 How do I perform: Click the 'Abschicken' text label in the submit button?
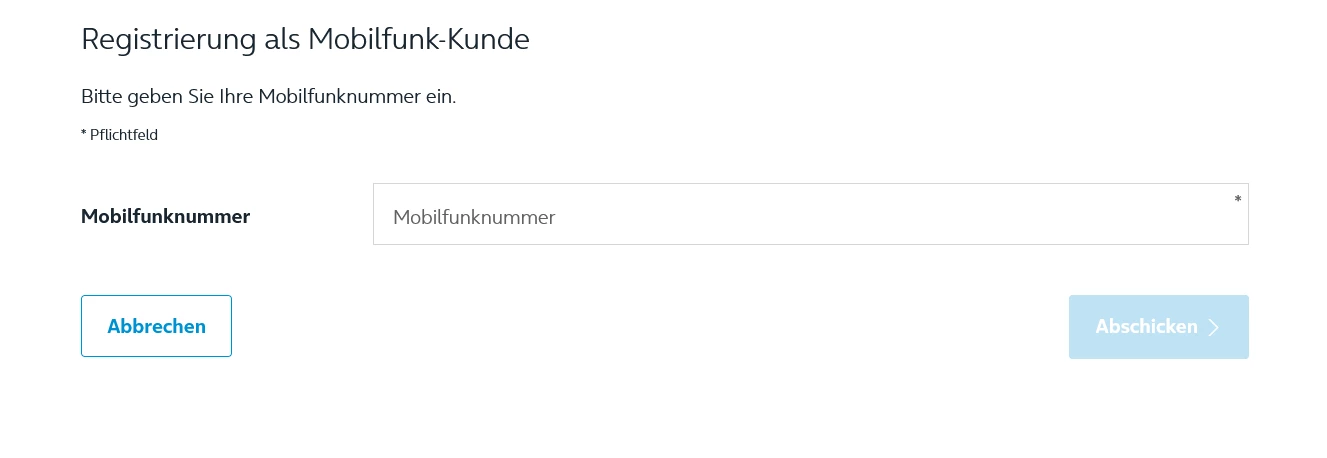pyautogui.click(x=1146, y=327)
